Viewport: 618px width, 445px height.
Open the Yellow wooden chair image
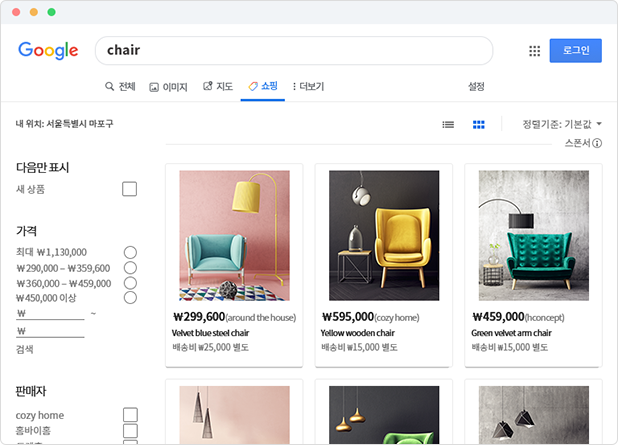tap(384, 235)
